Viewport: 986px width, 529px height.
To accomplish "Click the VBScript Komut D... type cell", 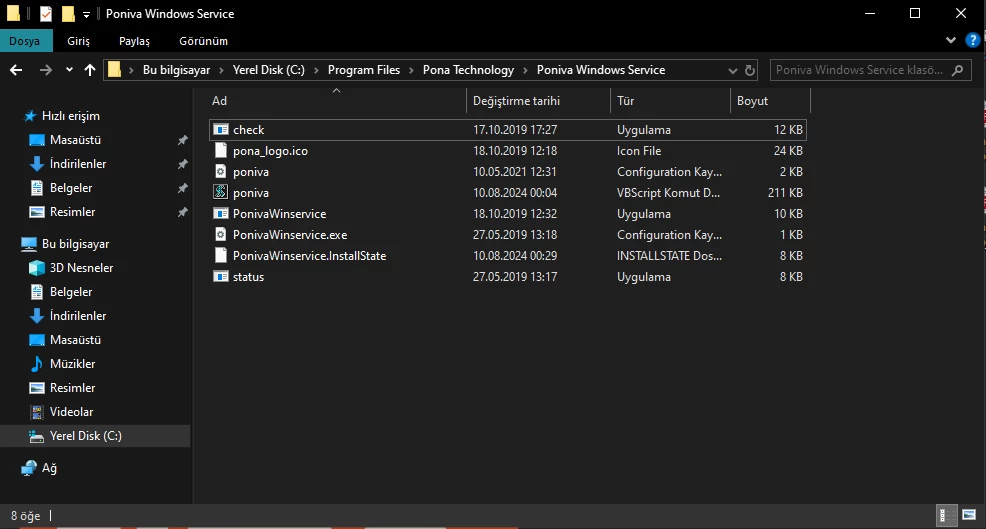I will coord(668,193).
